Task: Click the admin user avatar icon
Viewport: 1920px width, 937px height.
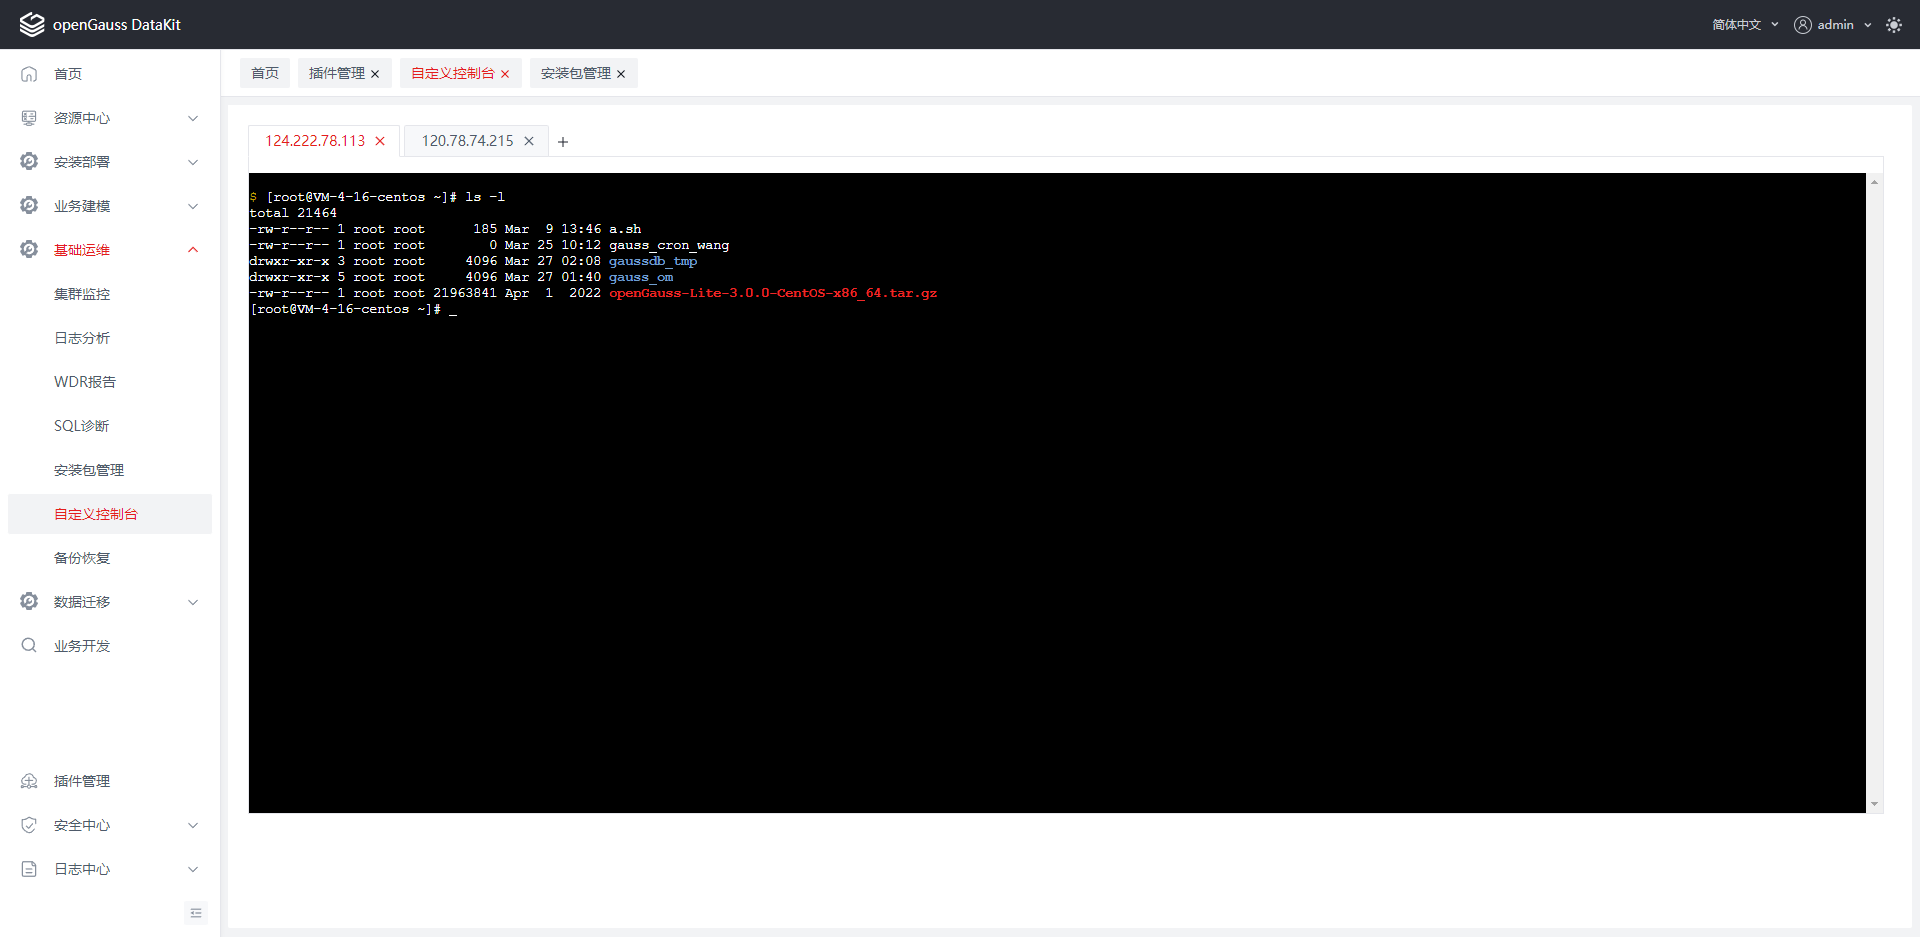Action: click(1802, 25)
